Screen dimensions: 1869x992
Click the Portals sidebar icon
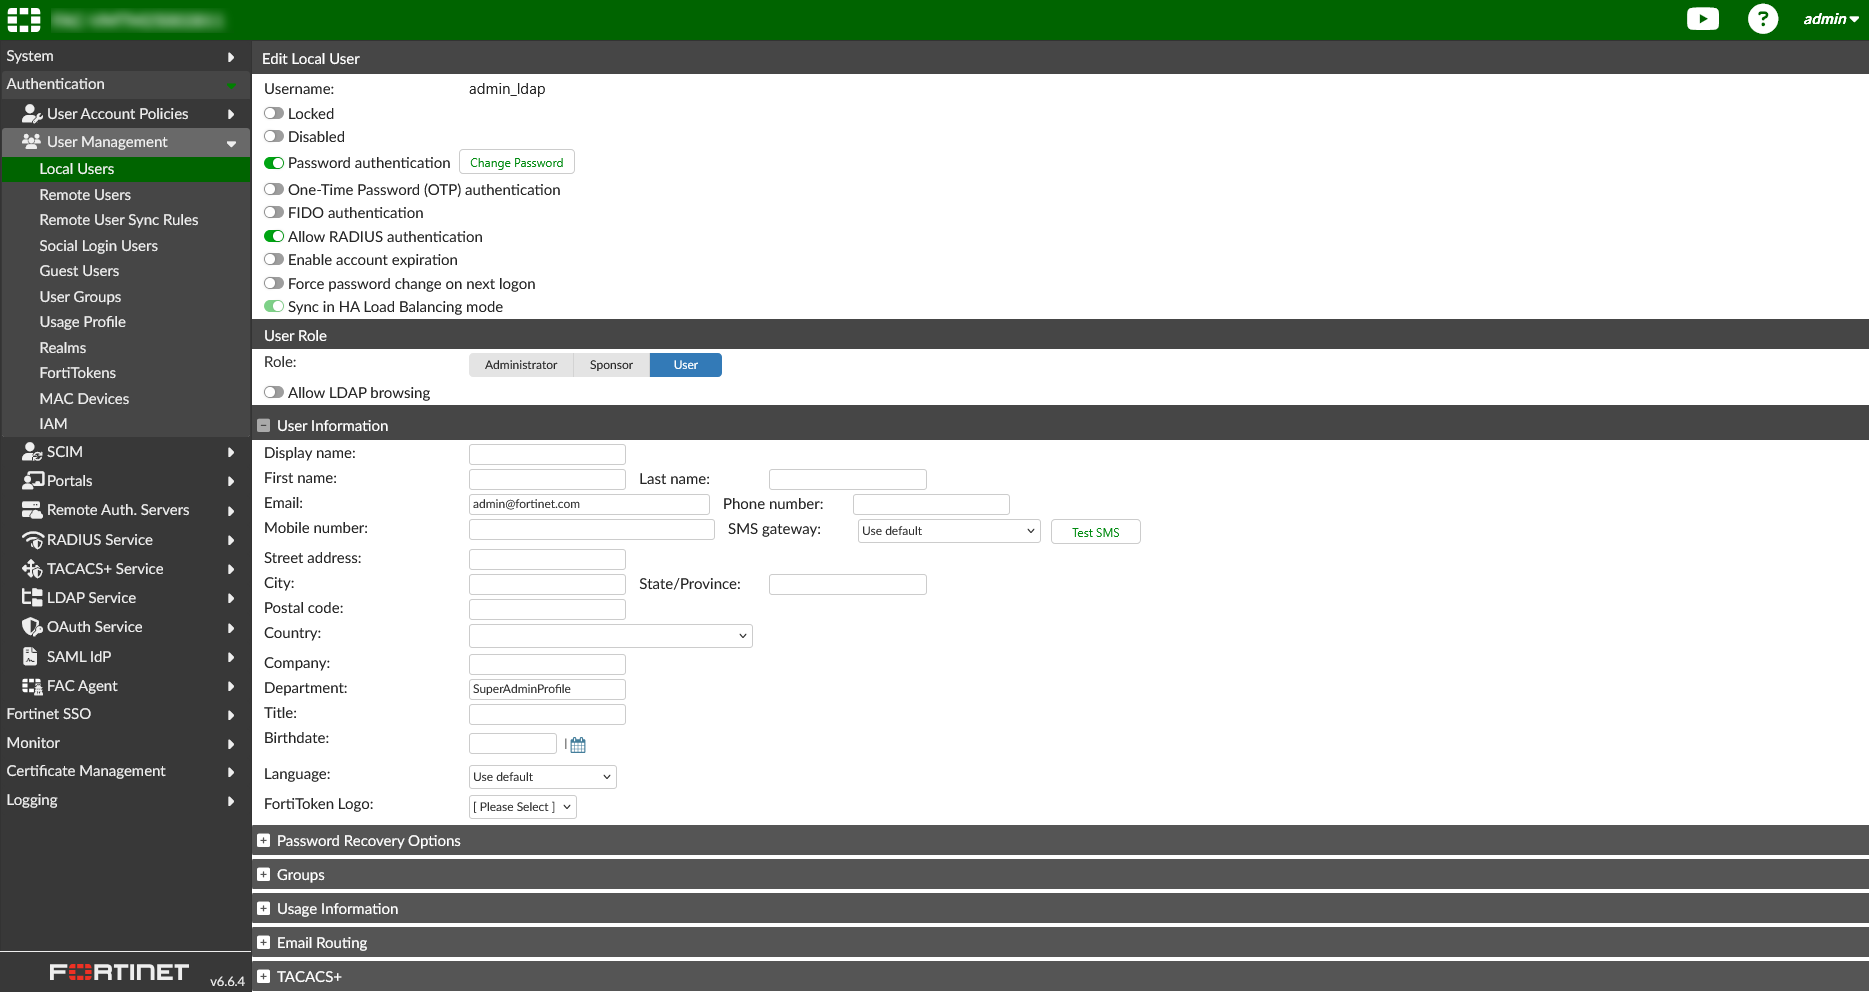click(32, 481)
